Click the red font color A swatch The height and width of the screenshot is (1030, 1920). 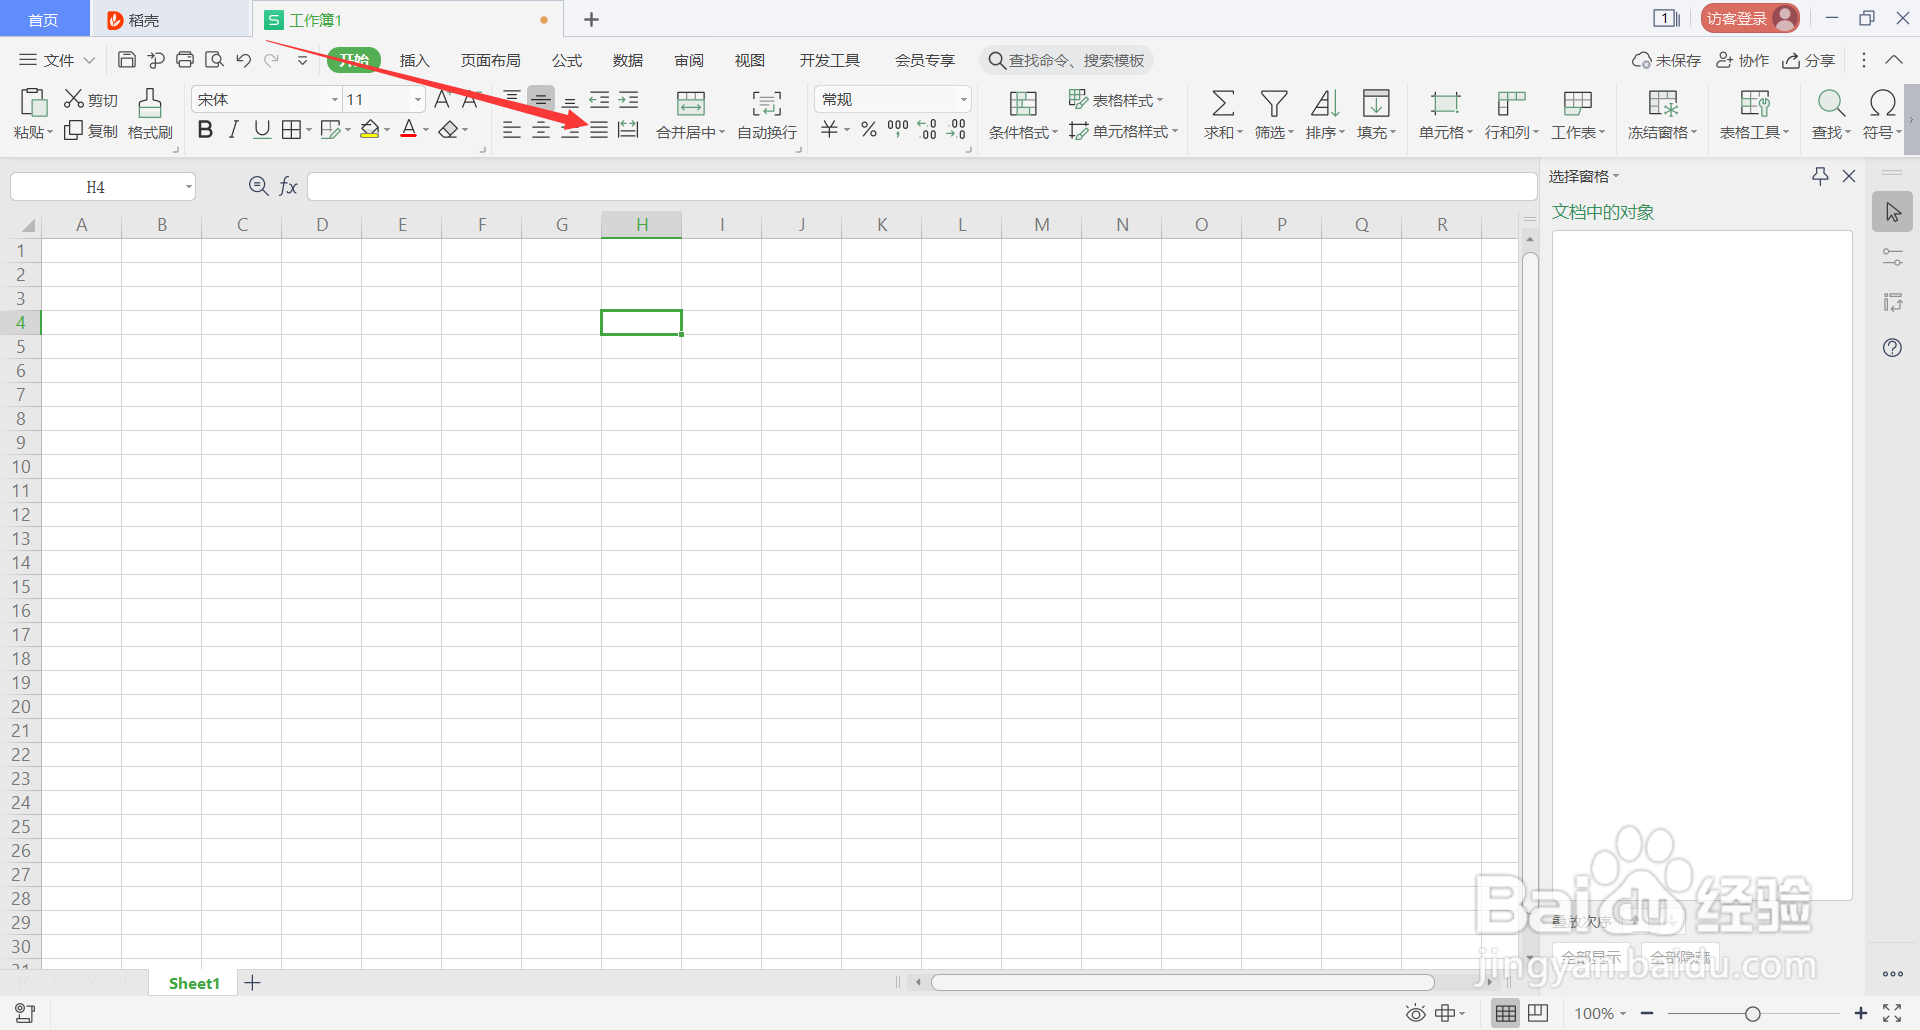point(408,130)
